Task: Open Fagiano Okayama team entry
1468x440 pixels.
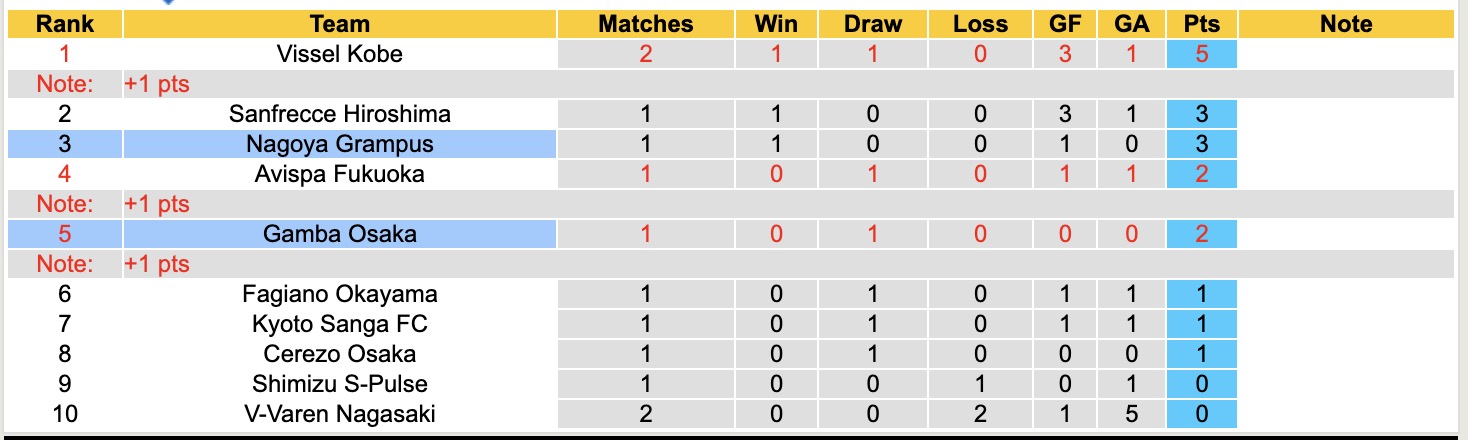Action: [x=339, y=294]
